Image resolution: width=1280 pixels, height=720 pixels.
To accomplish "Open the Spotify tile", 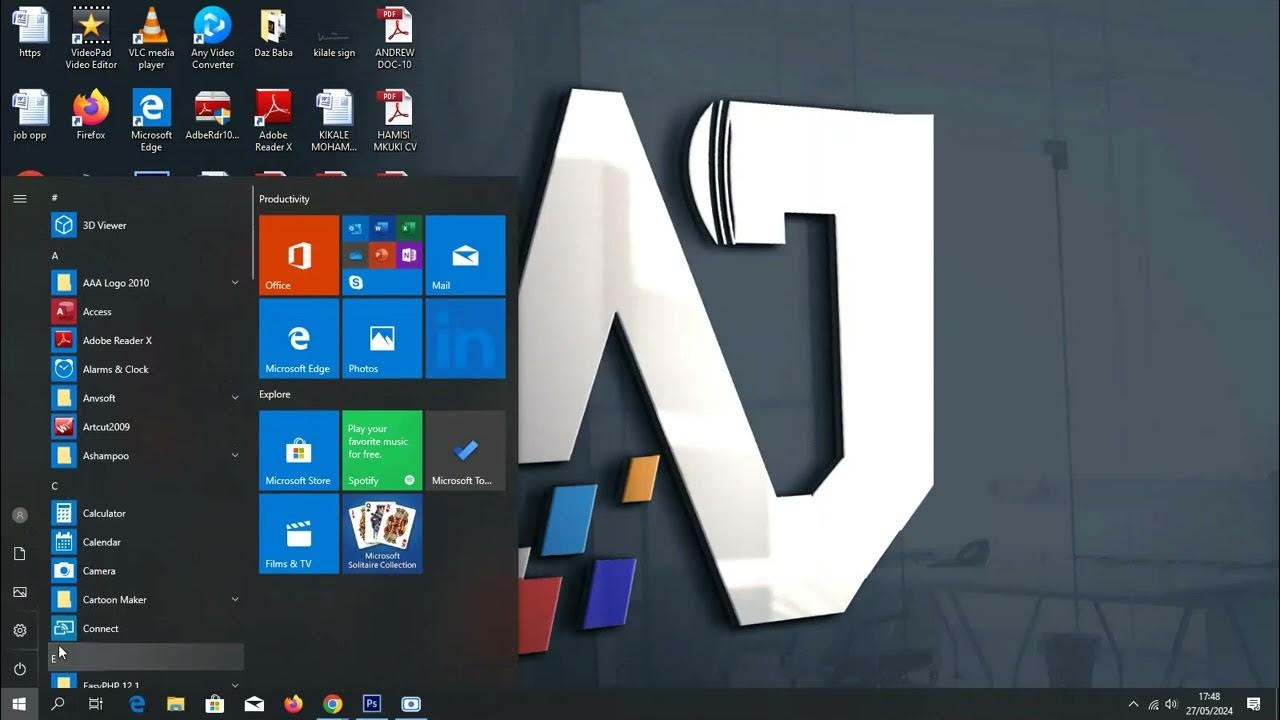I will click(382, 450).
